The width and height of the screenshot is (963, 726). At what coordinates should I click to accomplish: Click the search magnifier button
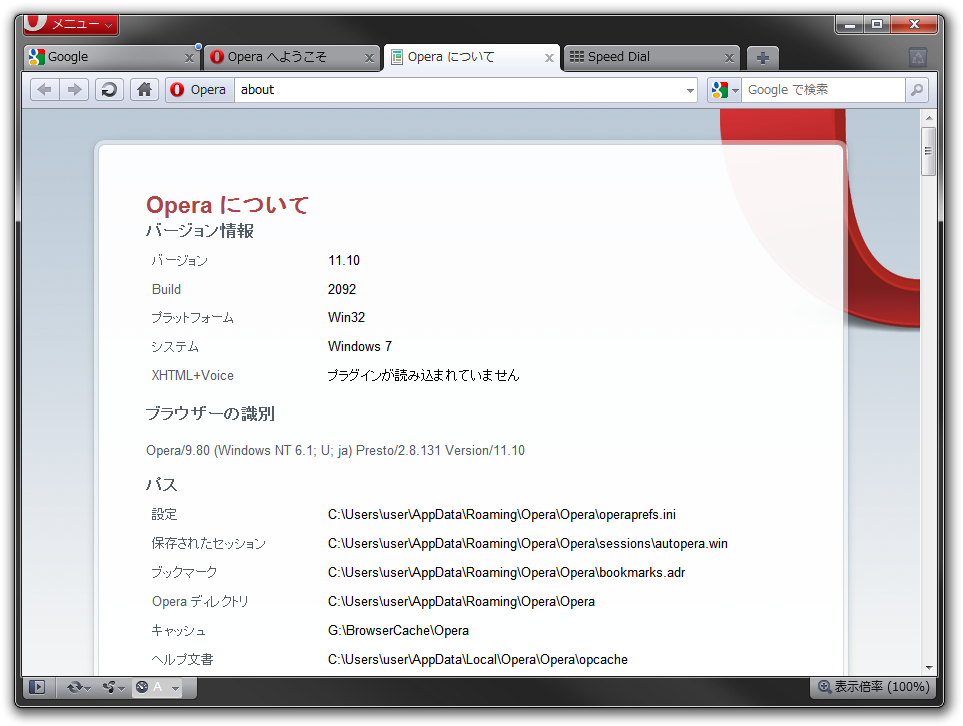[x=916, y=90]
